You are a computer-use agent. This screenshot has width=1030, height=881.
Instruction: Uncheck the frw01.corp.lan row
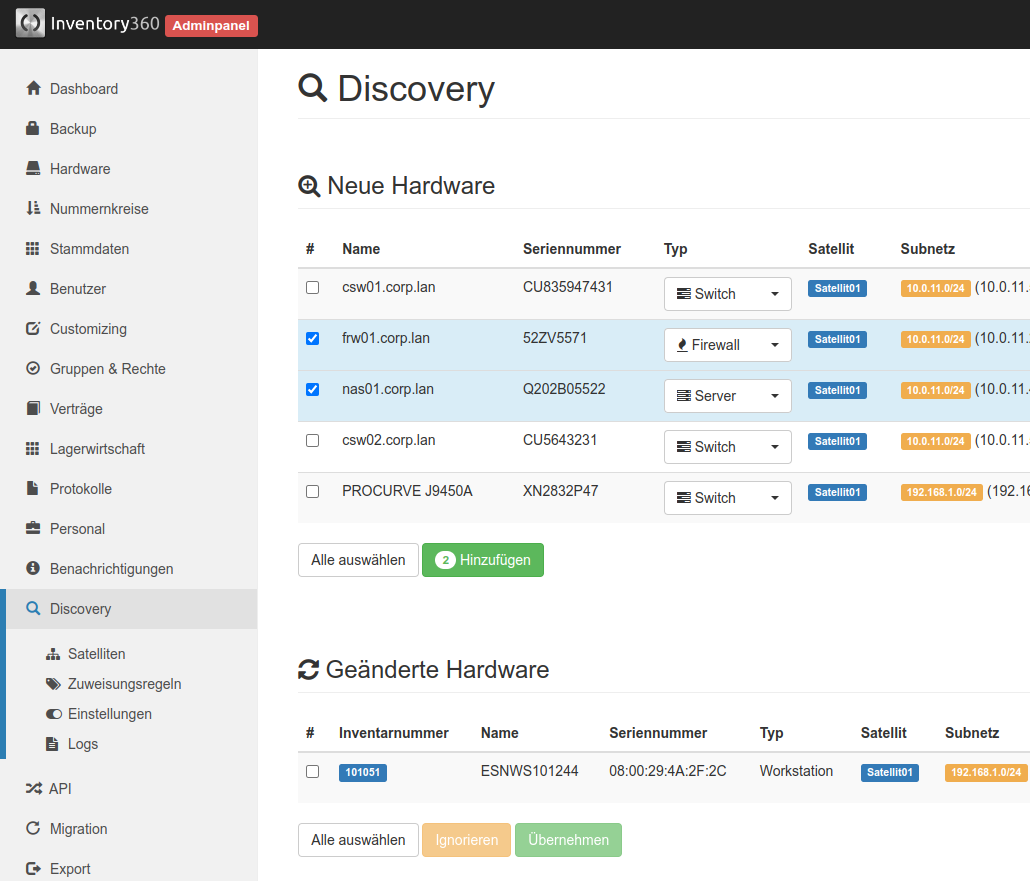coord(312,338)
